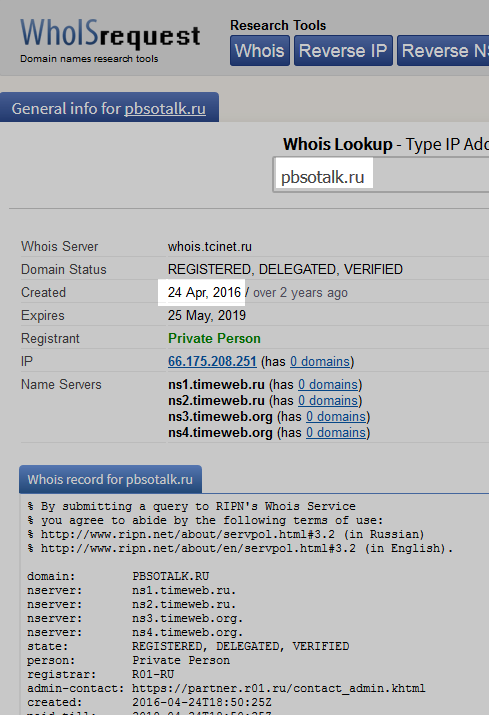Open the Whois research tool
This screenshot has height=715, width=489.
click(x=260, y=51)
